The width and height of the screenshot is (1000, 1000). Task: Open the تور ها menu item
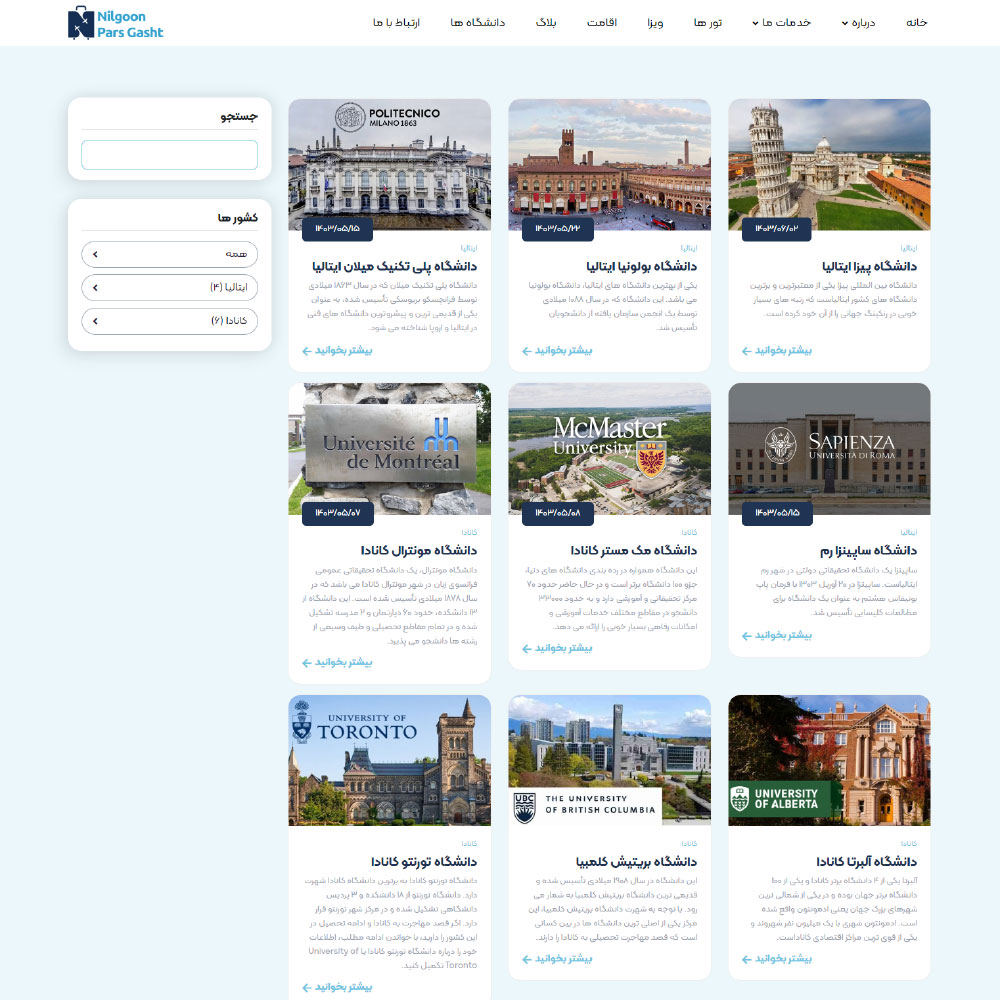[708, 23]
